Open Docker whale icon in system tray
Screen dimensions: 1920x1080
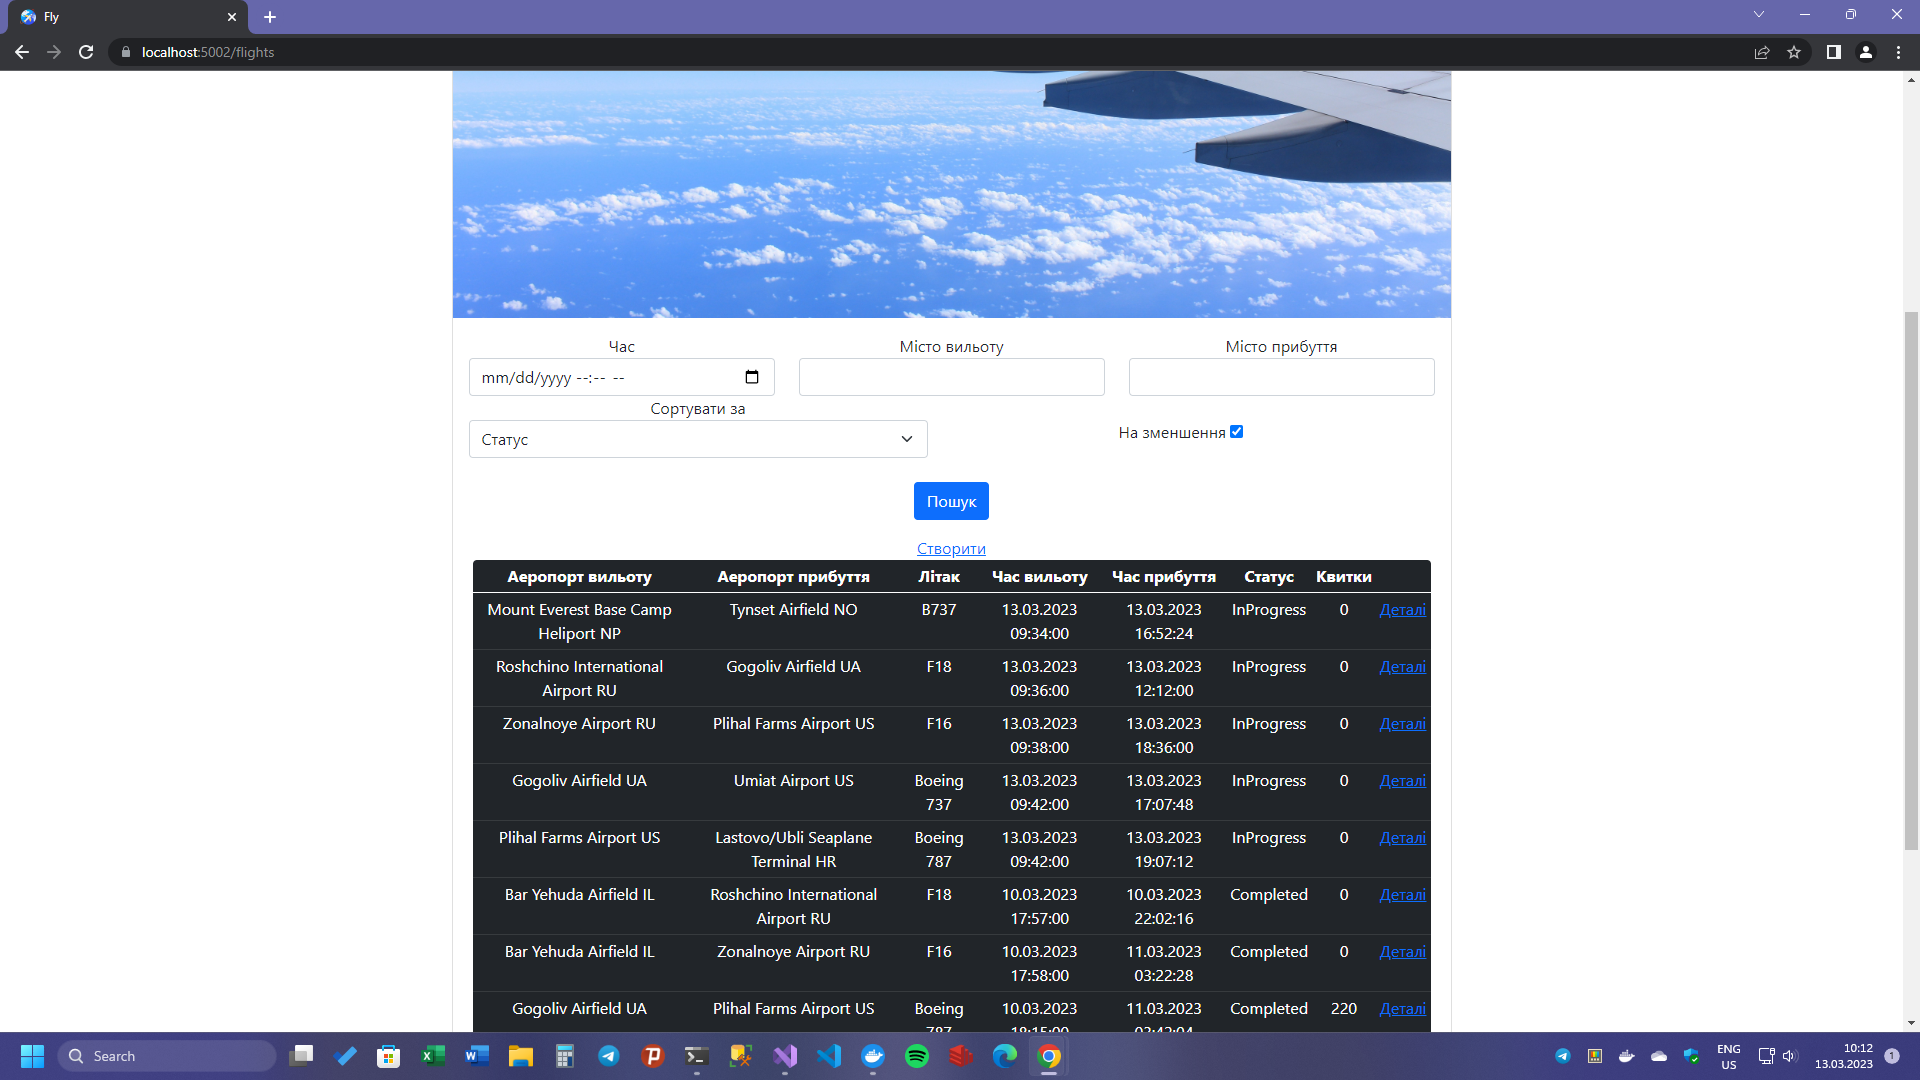1626,1056
